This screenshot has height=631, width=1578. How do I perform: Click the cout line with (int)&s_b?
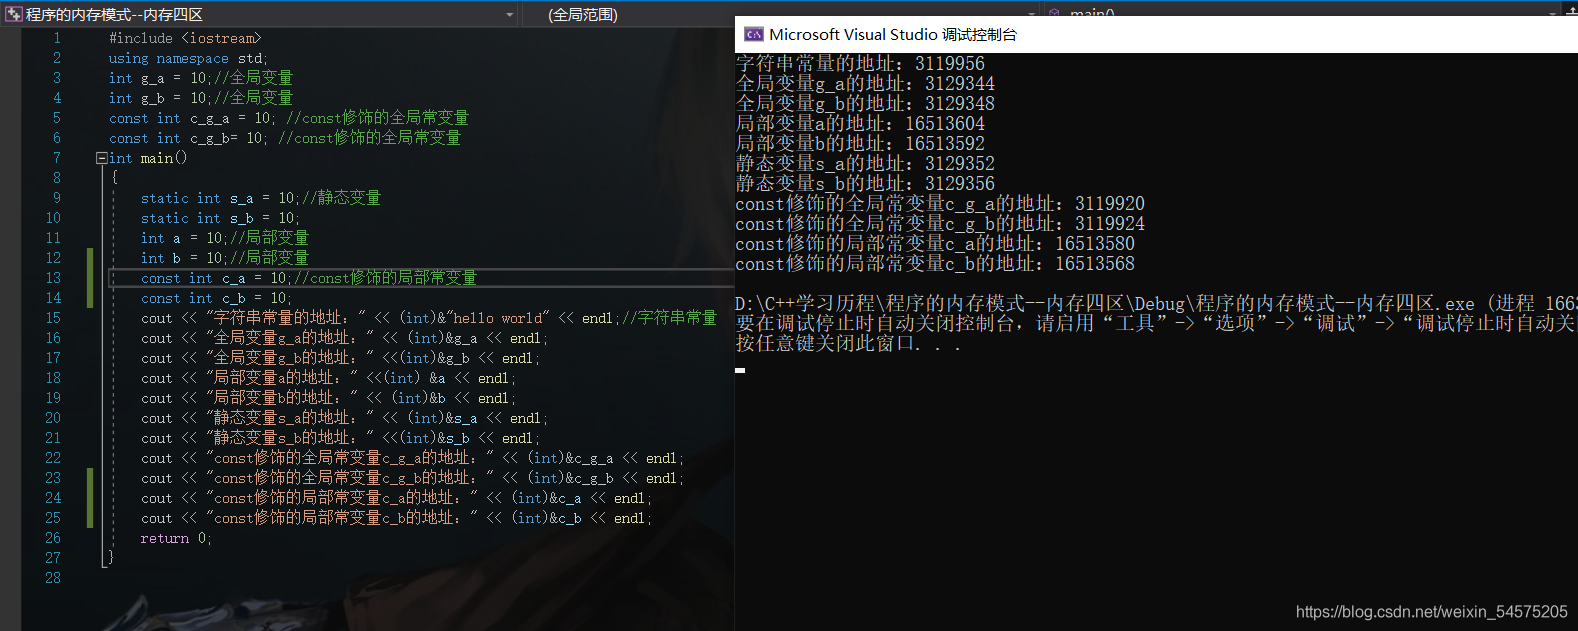click(x=341, y=438)
